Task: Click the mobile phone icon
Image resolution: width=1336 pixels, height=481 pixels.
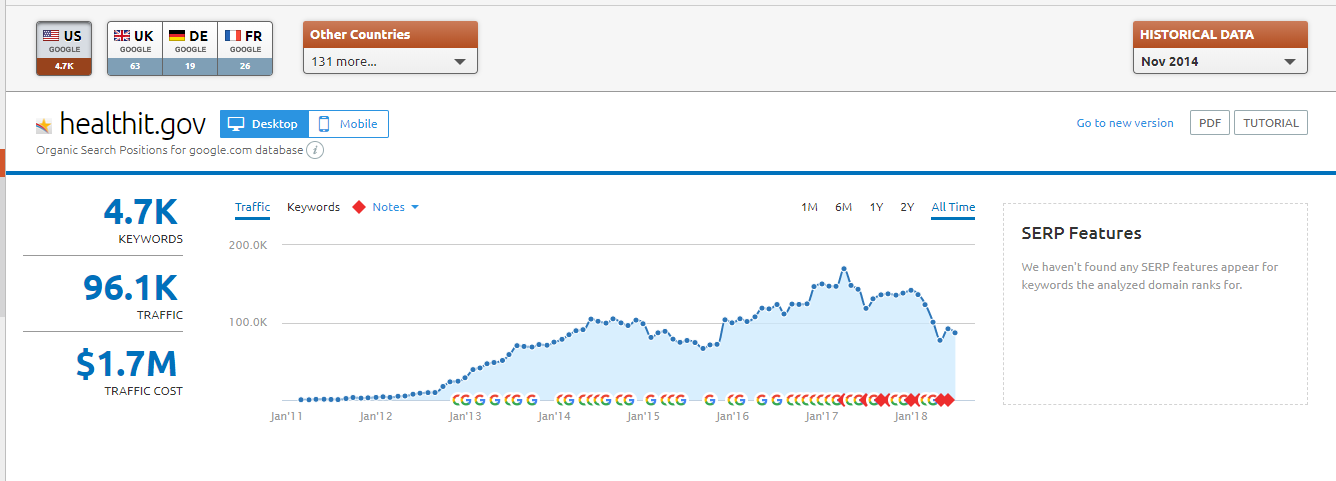Action: (x=324, y=124)
